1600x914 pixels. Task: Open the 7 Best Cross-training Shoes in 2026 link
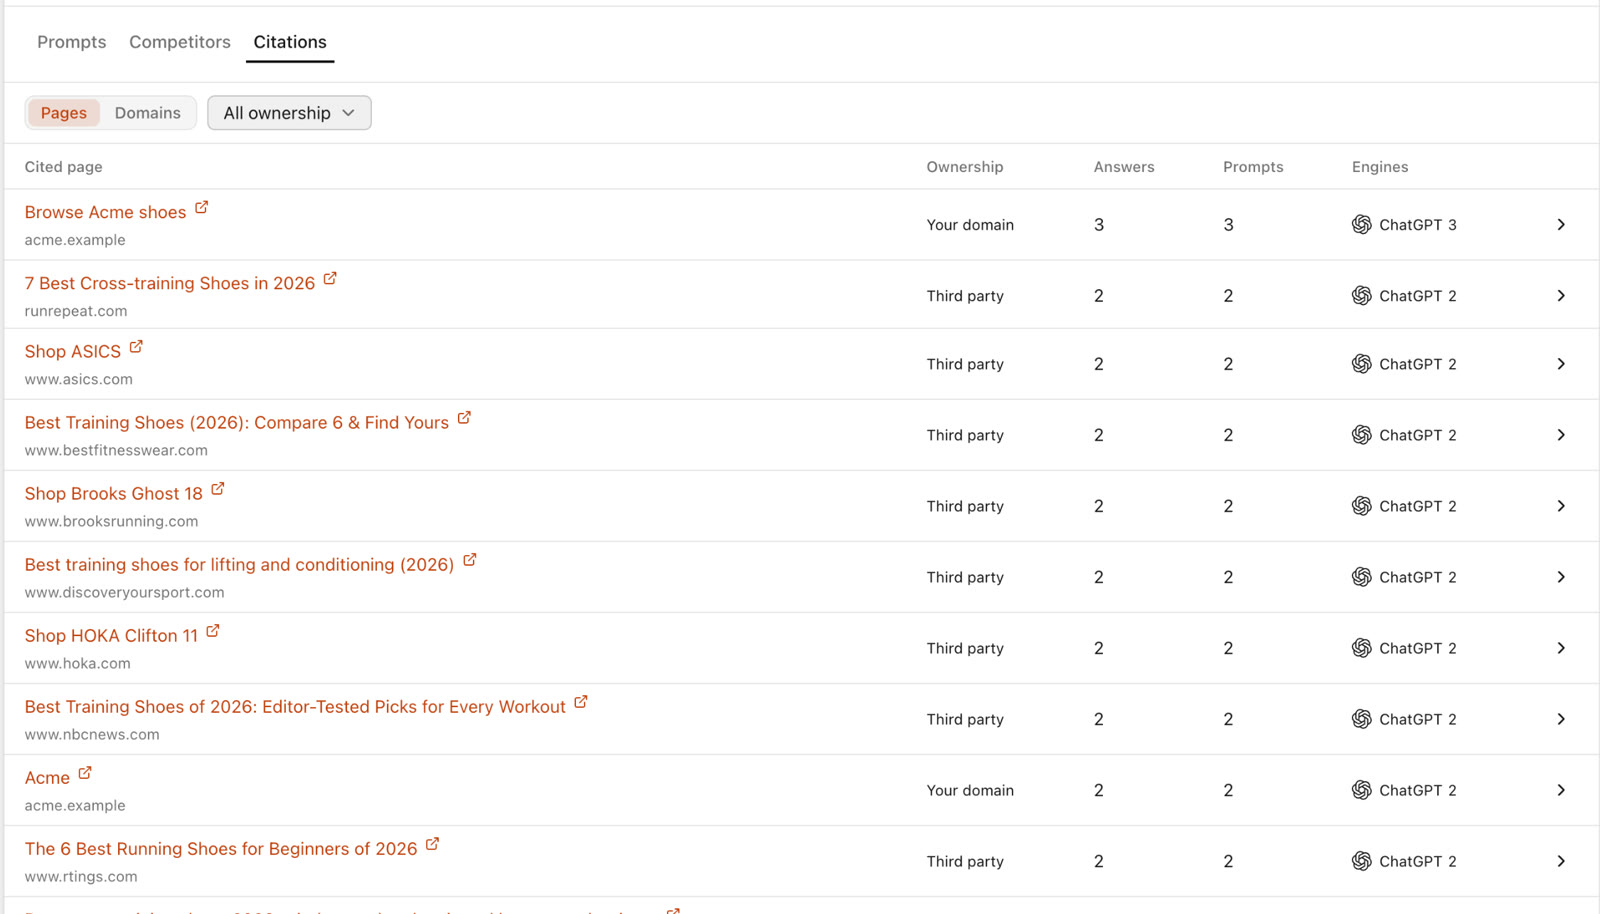(x=170, y=283)
